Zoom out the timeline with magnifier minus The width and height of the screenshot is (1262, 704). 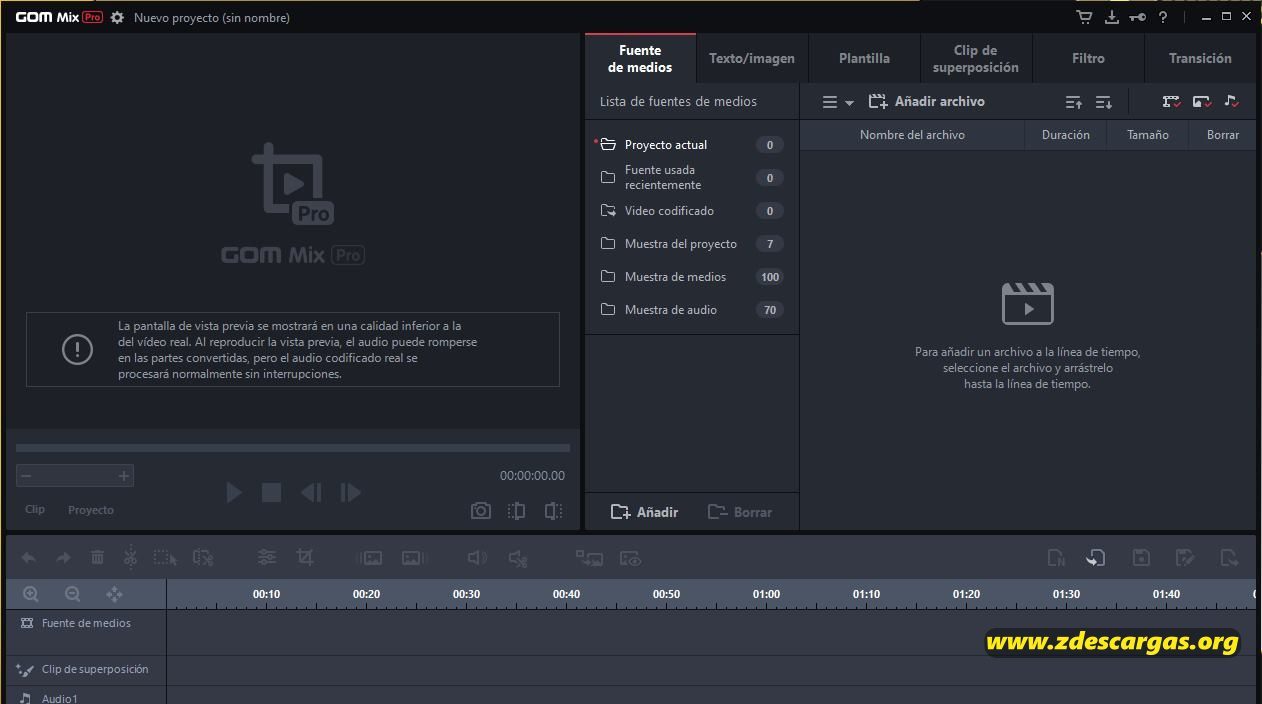click(72, 594)
